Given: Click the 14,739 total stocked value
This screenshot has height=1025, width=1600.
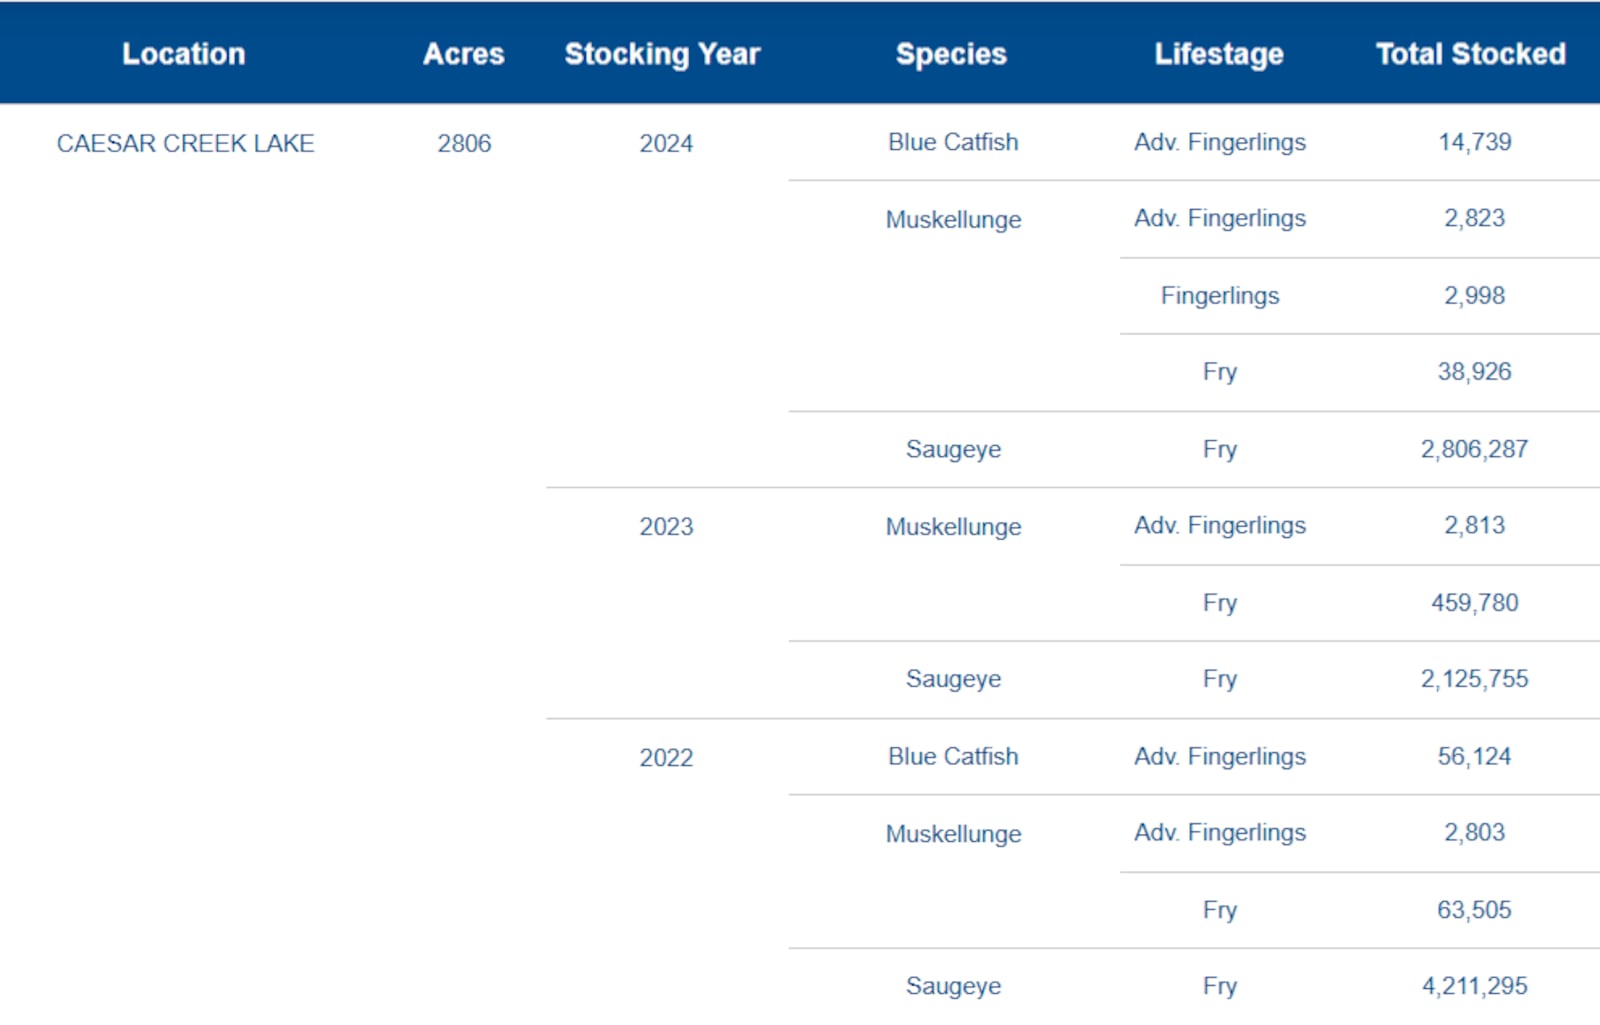Looking at the screenshot, I should click(x=1474, y=142).
